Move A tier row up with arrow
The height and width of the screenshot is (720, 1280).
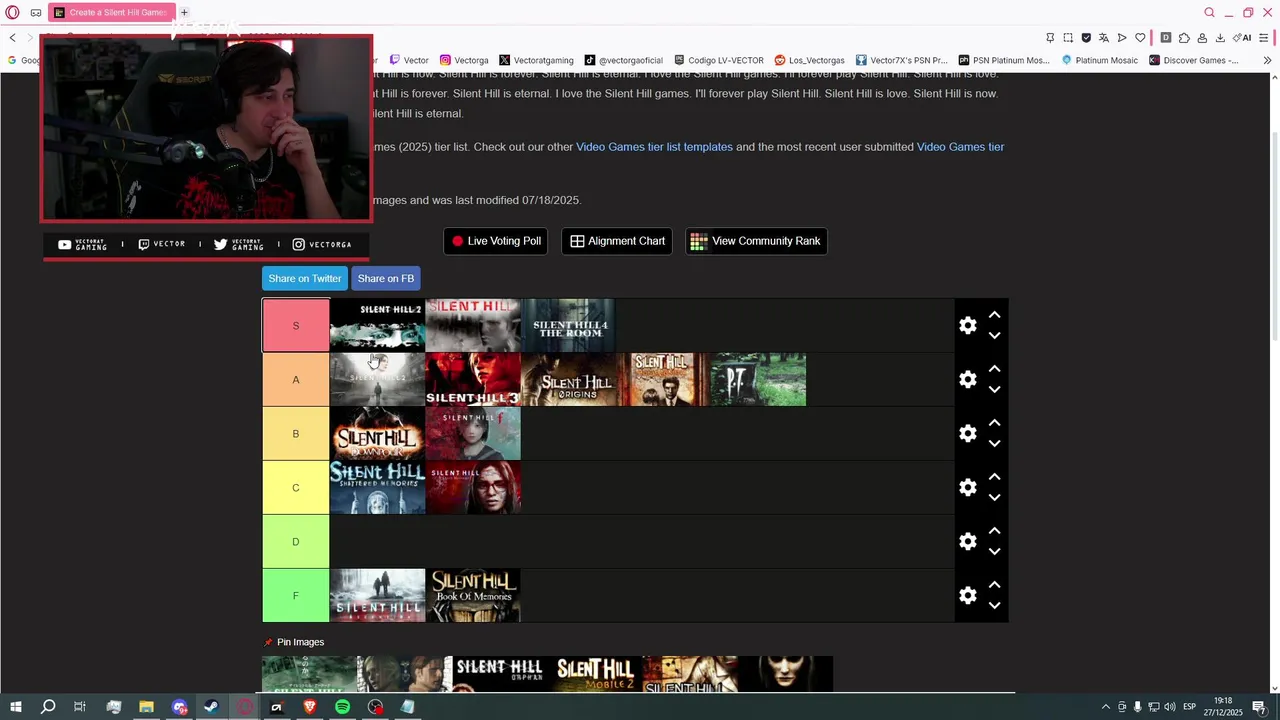coord(994,369)
